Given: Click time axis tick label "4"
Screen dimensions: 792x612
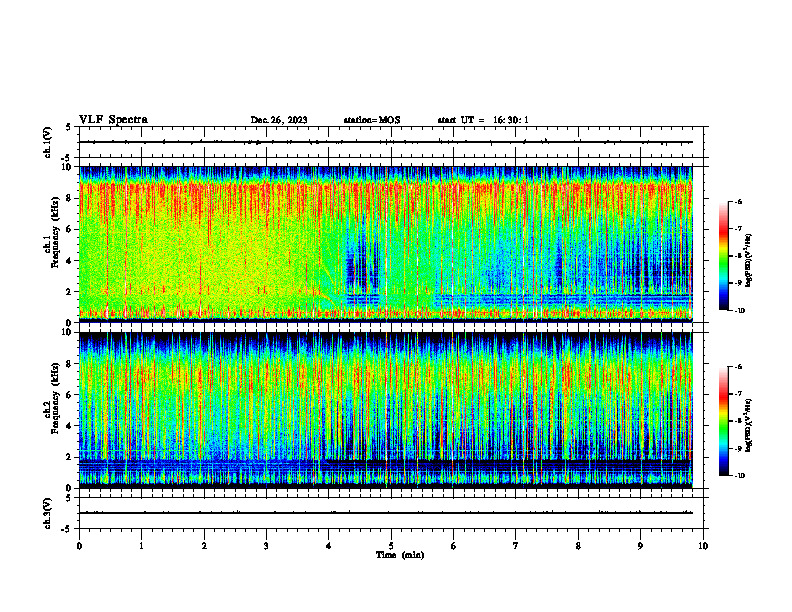Looking at the screenshot, I should pyautogui.click(x=329, y=546).
